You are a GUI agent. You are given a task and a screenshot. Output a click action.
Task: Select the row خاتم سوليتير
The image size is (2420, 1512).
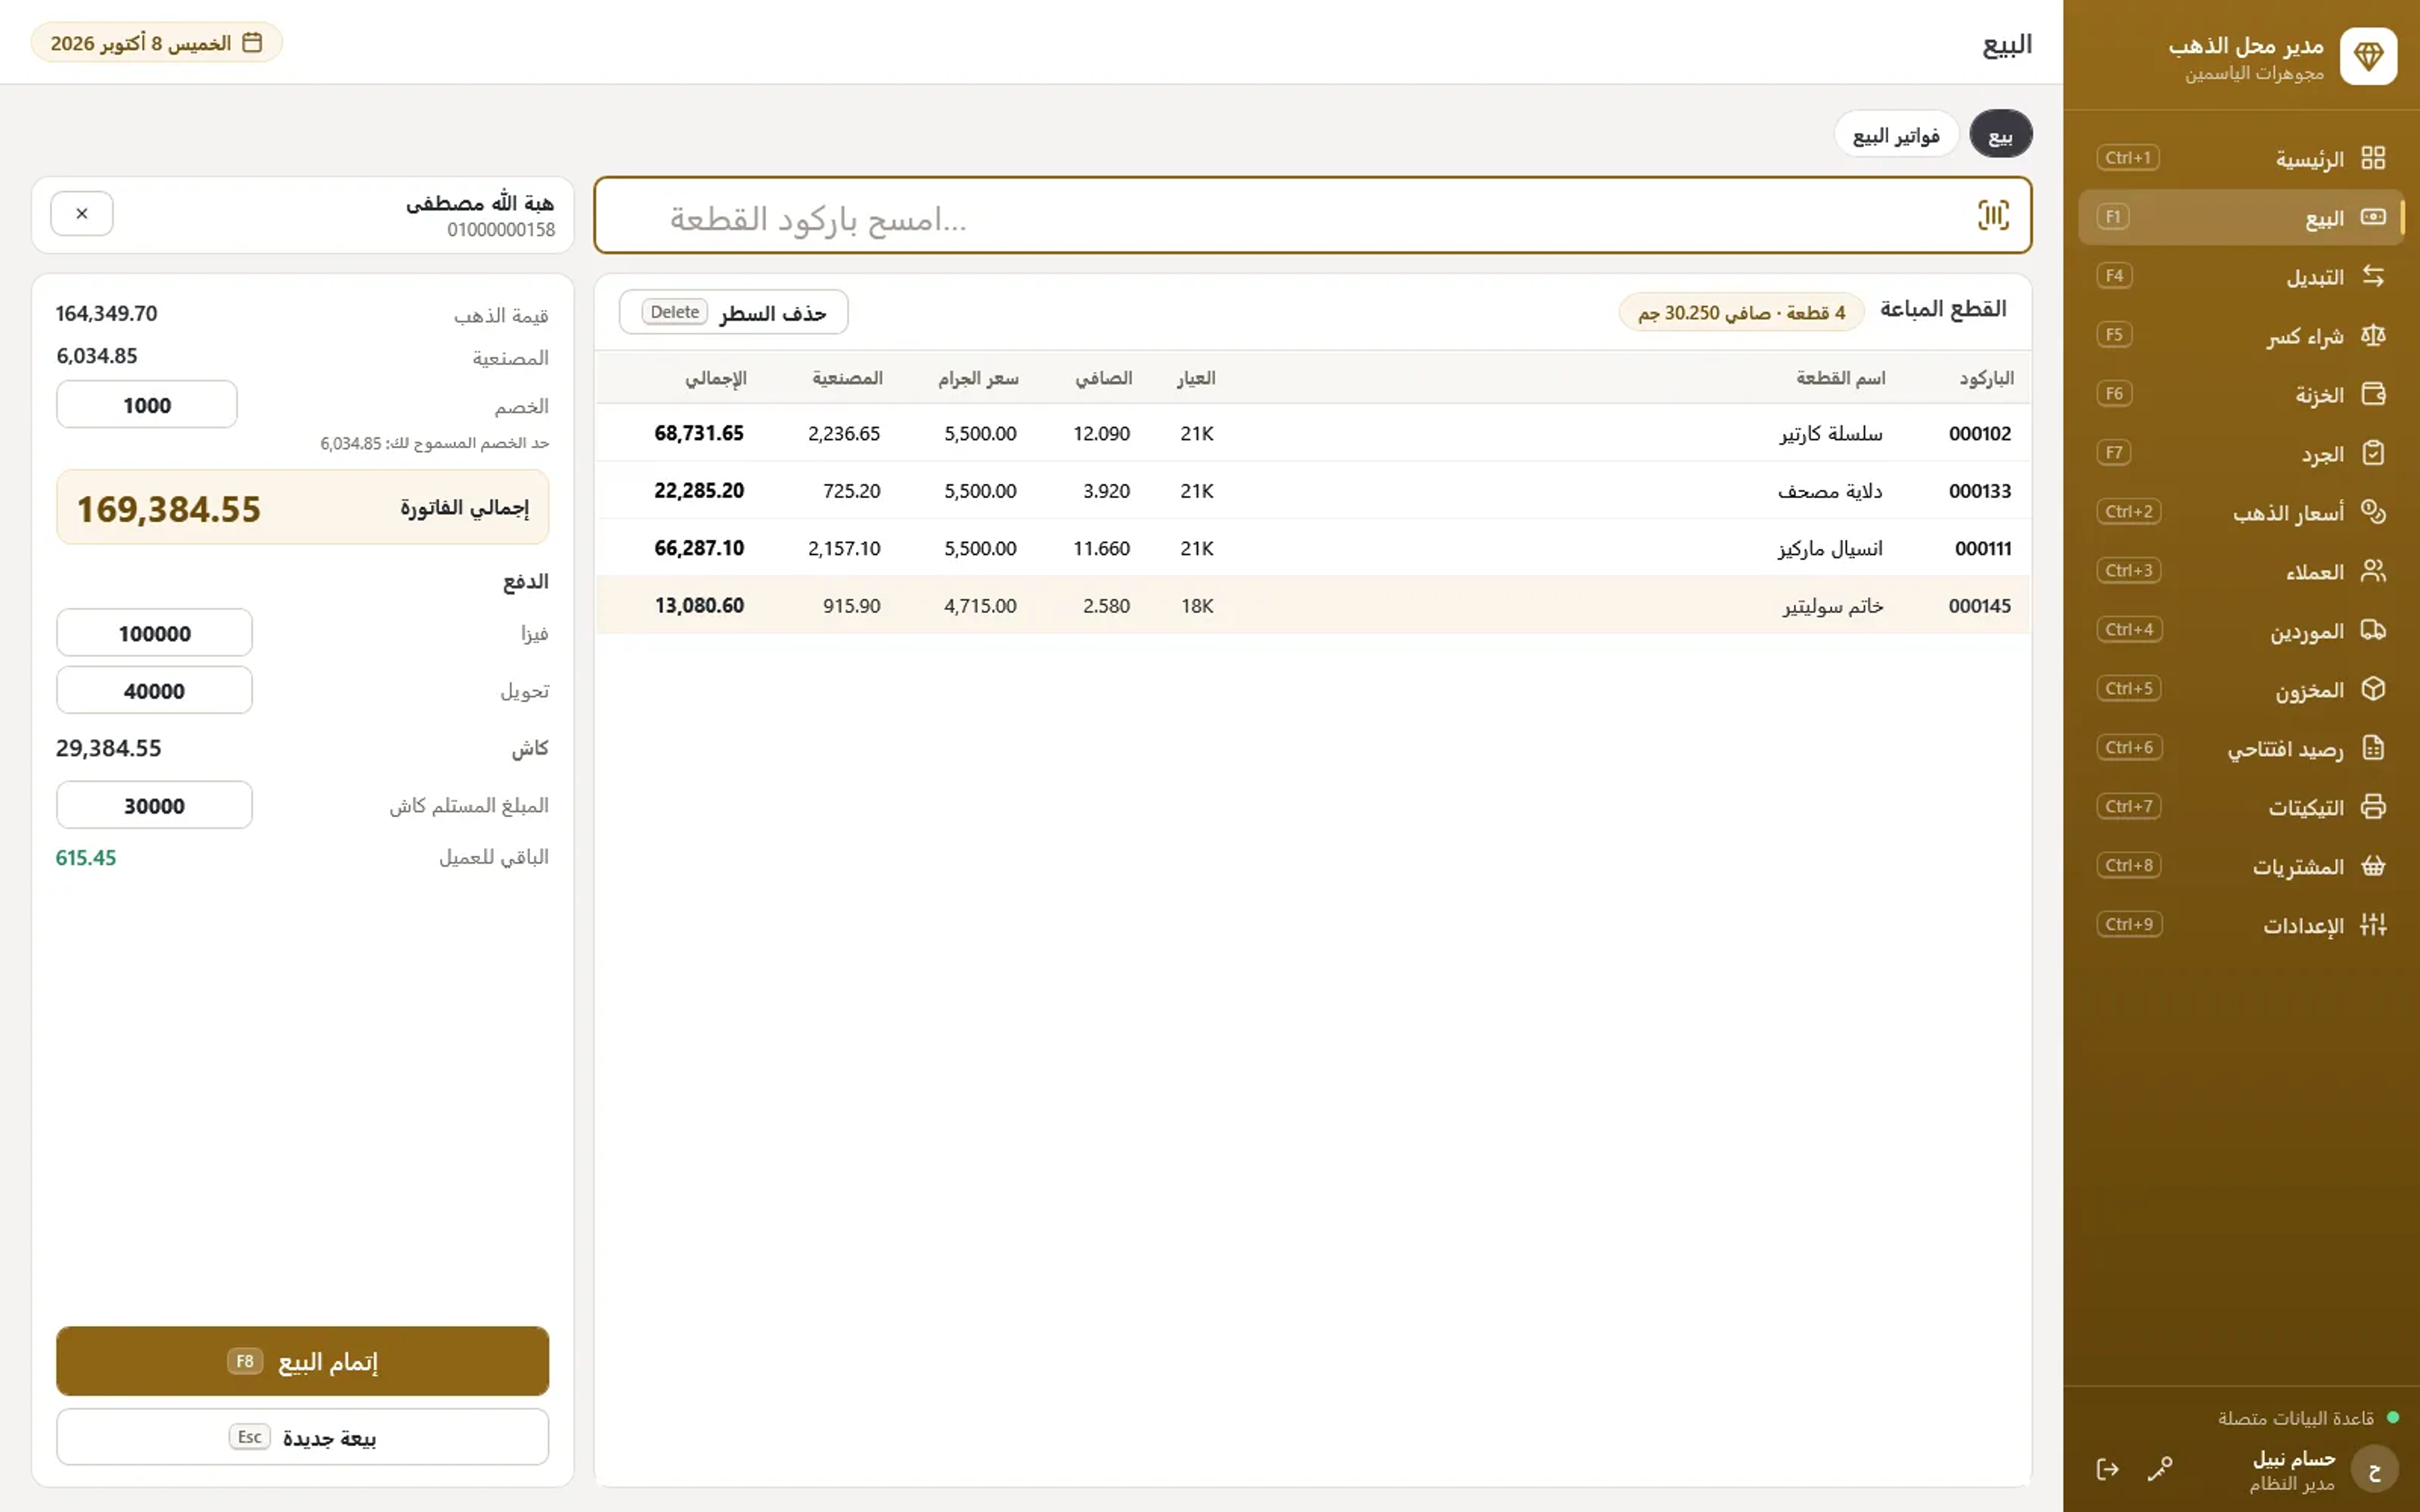click(1313, 605)
